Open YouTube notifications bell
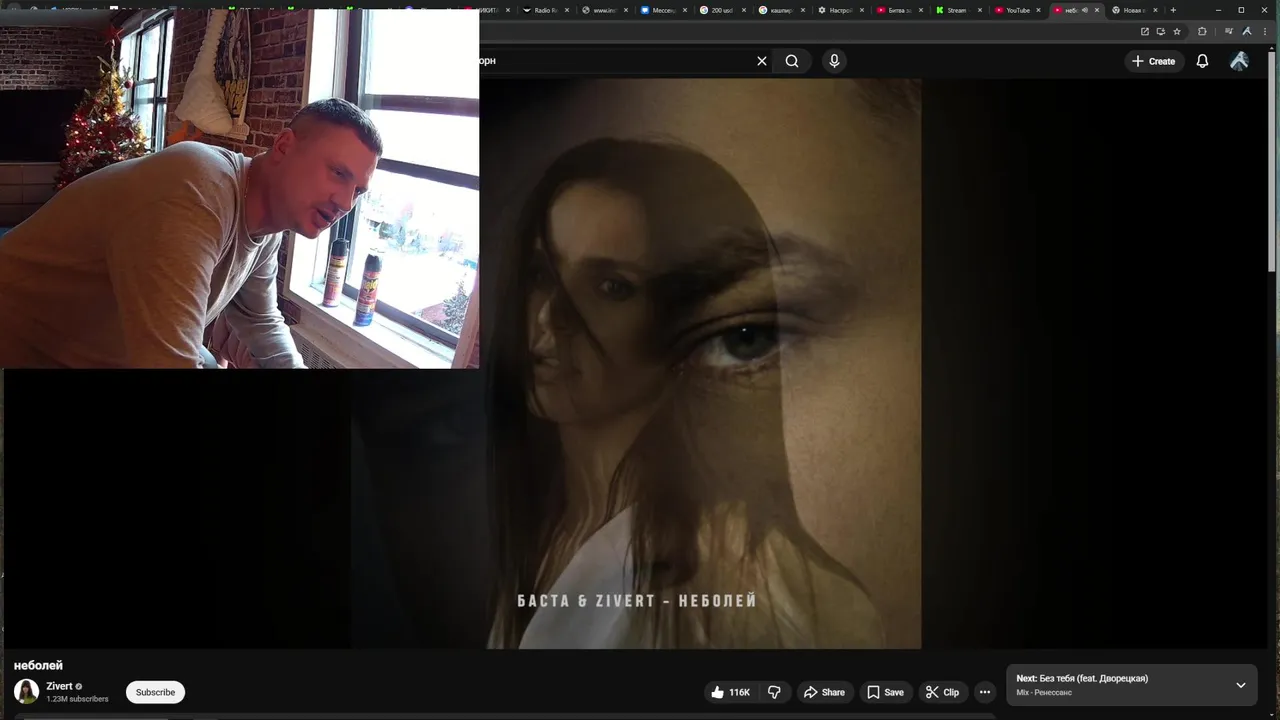 click(1202, 61)
